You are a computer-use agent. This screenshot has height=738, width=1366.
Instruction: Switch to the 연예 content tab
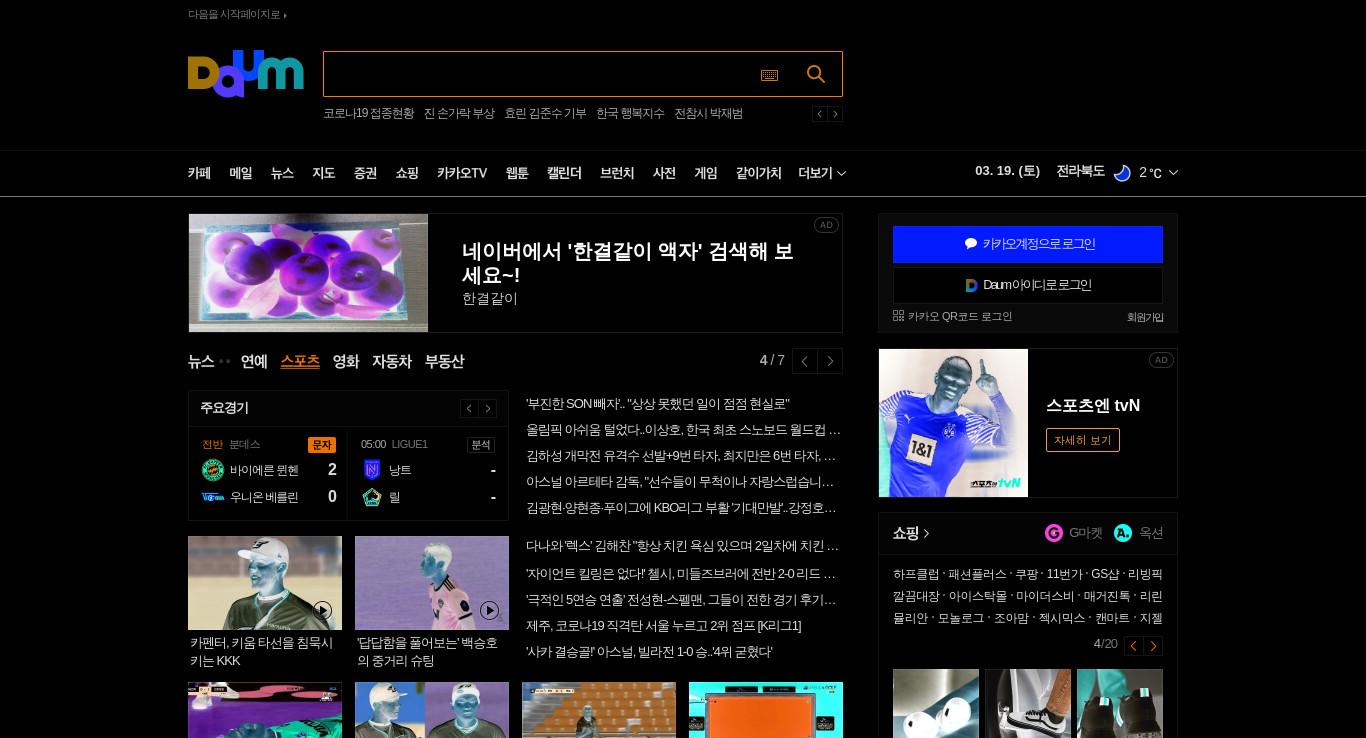pyautogui.click(x=254, y=361)
